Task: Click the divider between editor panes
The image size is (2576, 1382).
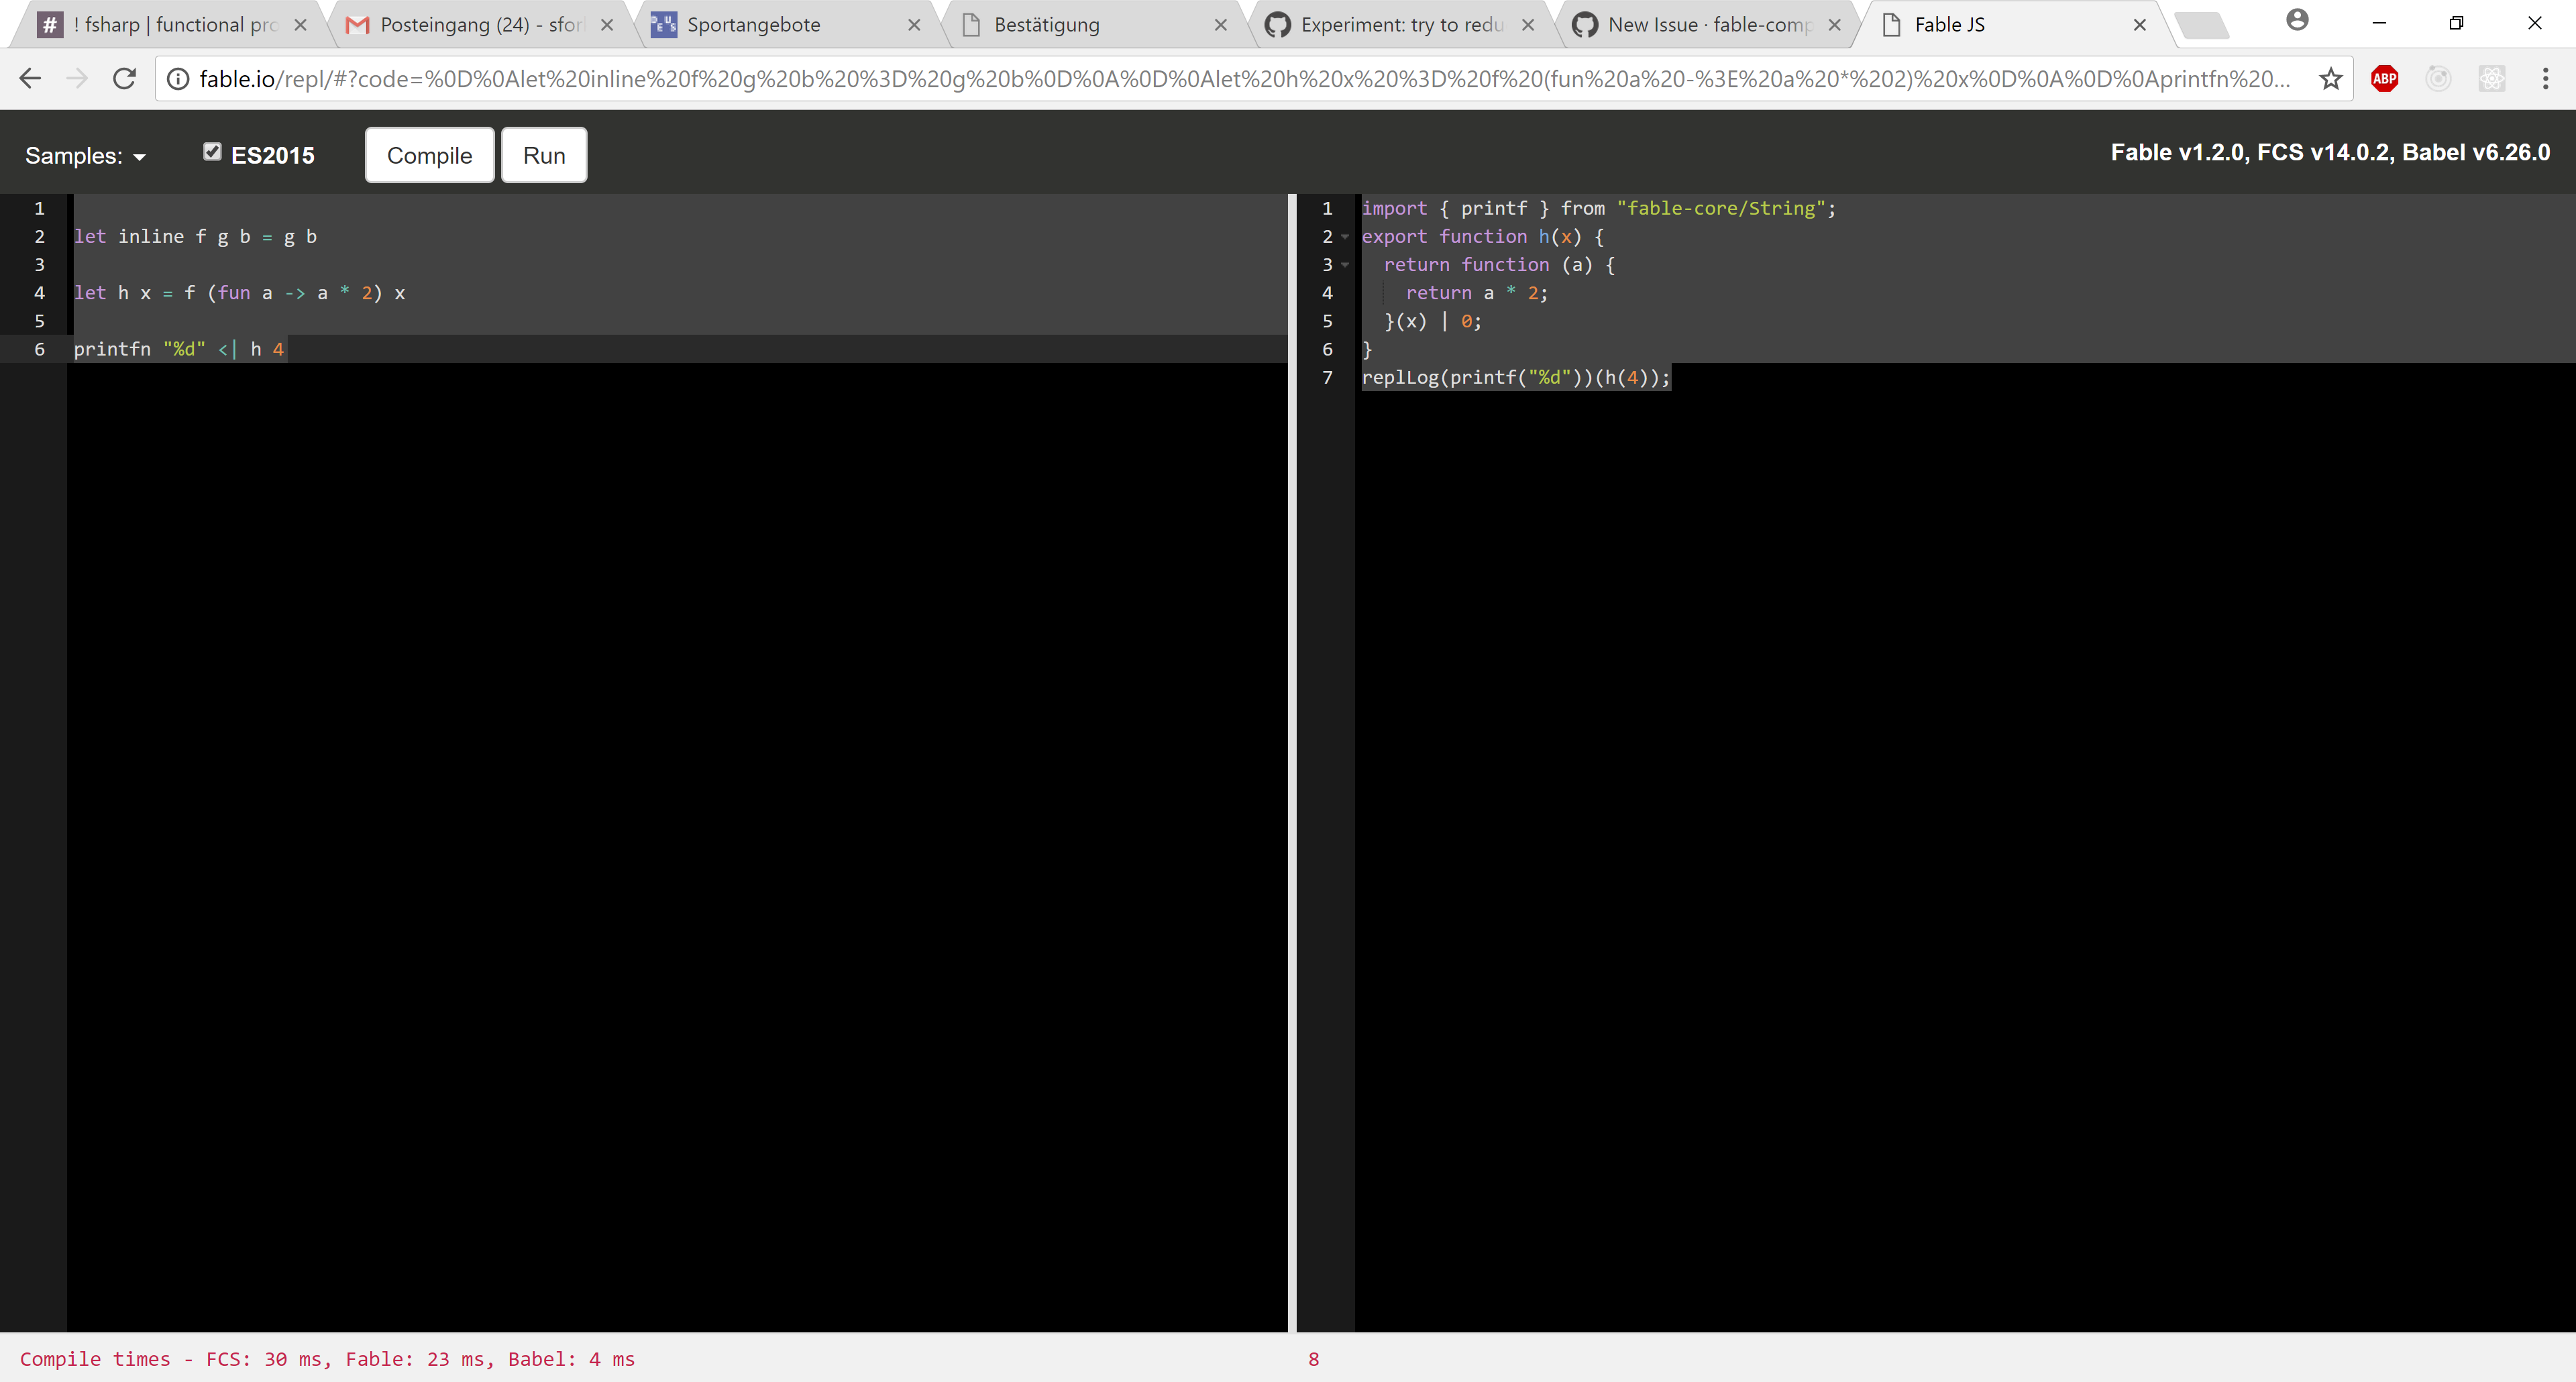Action: point(1292,760)
